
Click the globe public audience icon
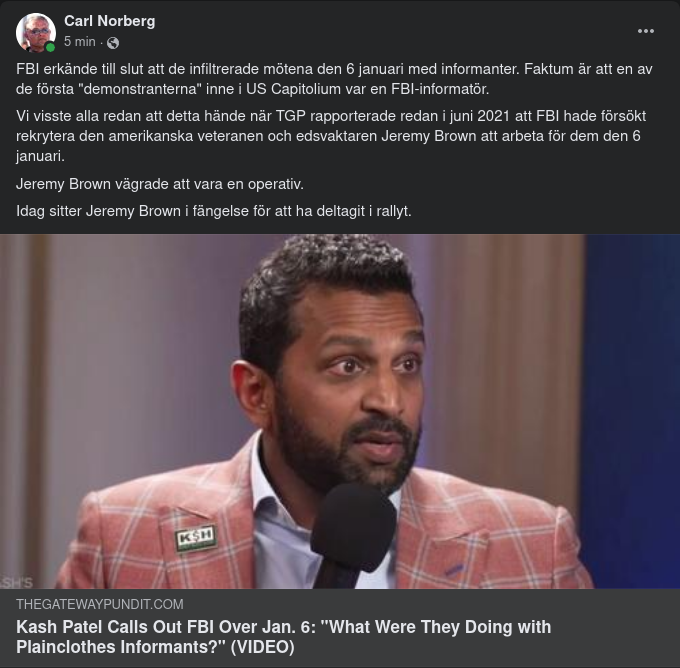113,43
